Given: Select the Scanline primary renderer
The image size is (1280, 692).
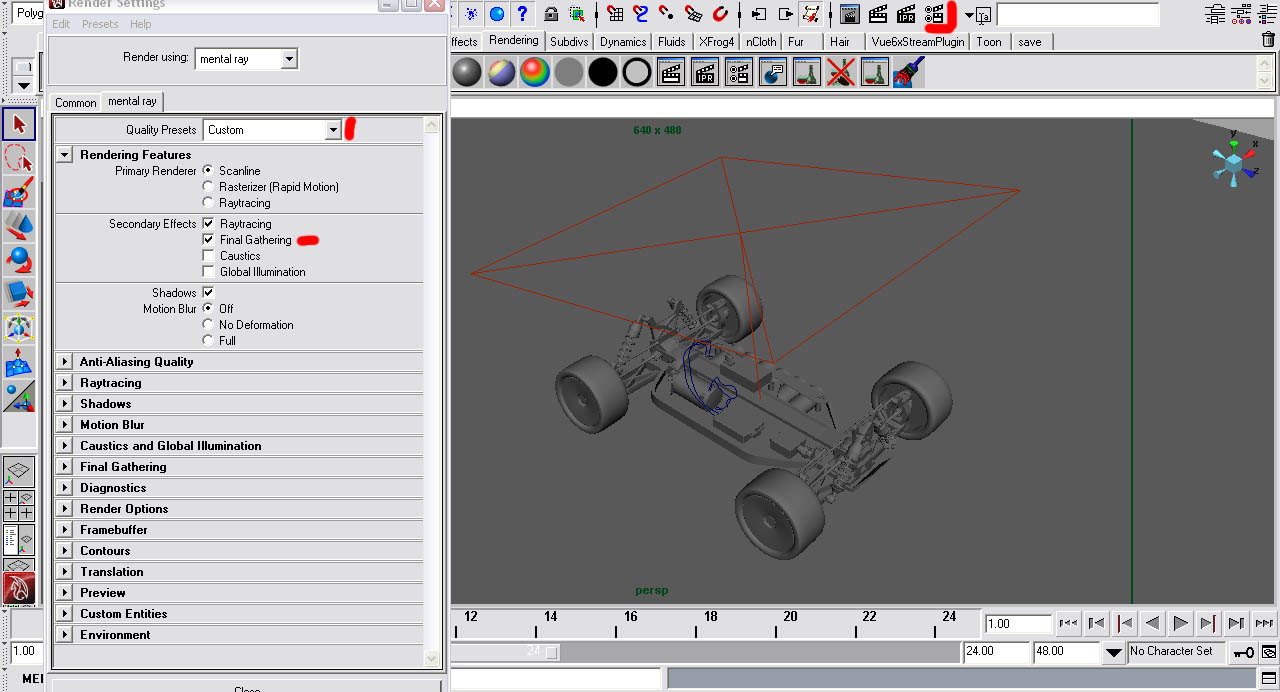Looking at the screenshot, I should 208,171.
